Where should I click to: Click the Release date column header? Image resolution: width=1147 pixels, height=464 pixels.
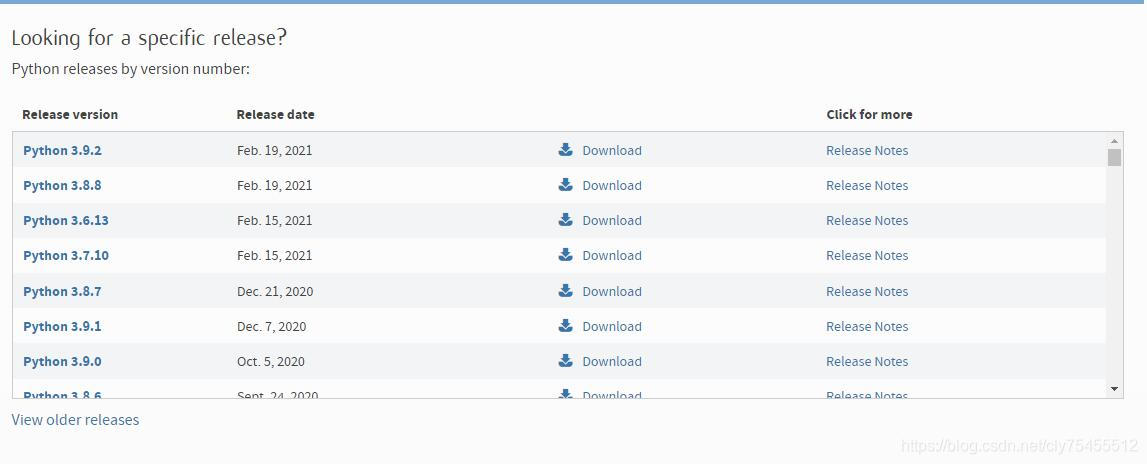(276, 115)
